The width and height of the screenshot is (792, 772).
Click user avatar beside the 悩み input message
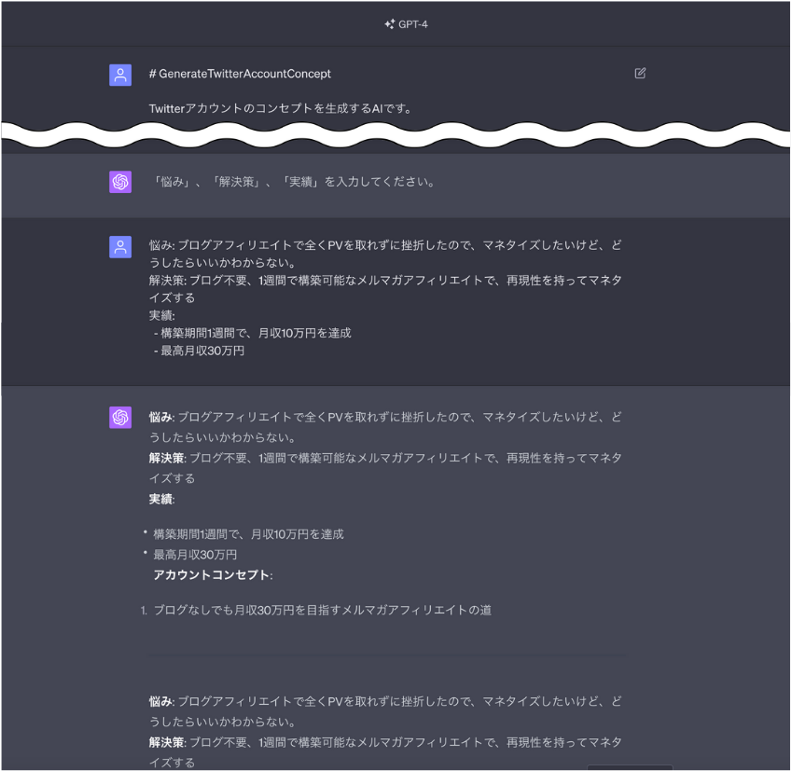coord(120,247)
